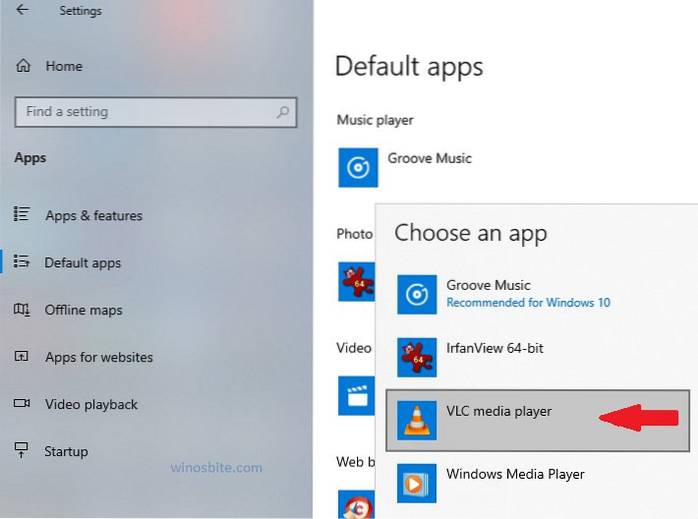Select Default apps in sidebar
The width and height of the screenshot is (698, 519).
[82, 263]
